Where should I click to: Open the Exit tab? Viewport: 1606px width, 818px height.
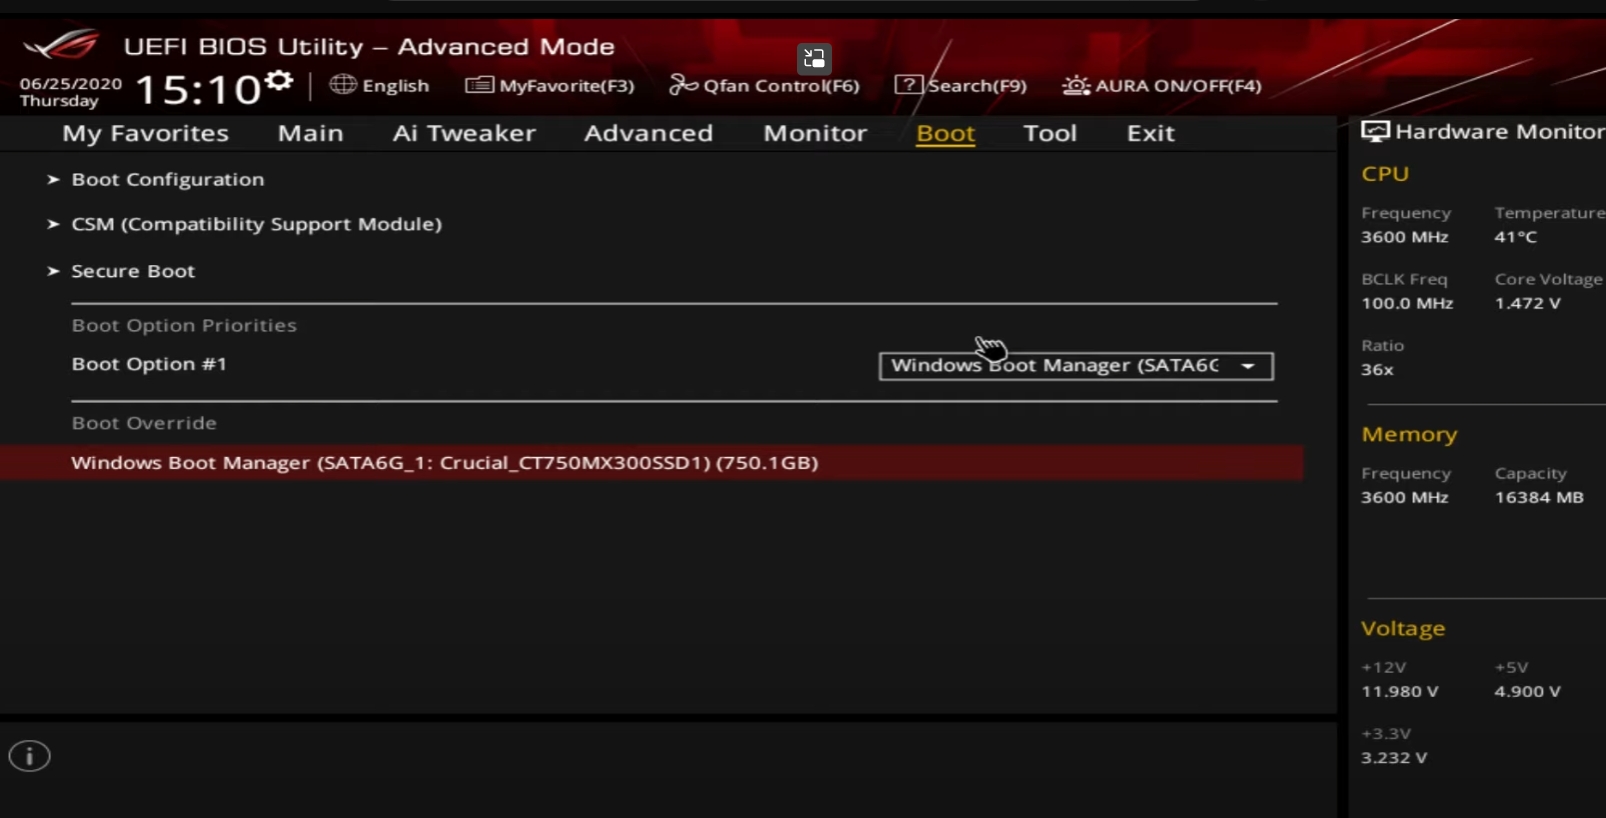1150,133
